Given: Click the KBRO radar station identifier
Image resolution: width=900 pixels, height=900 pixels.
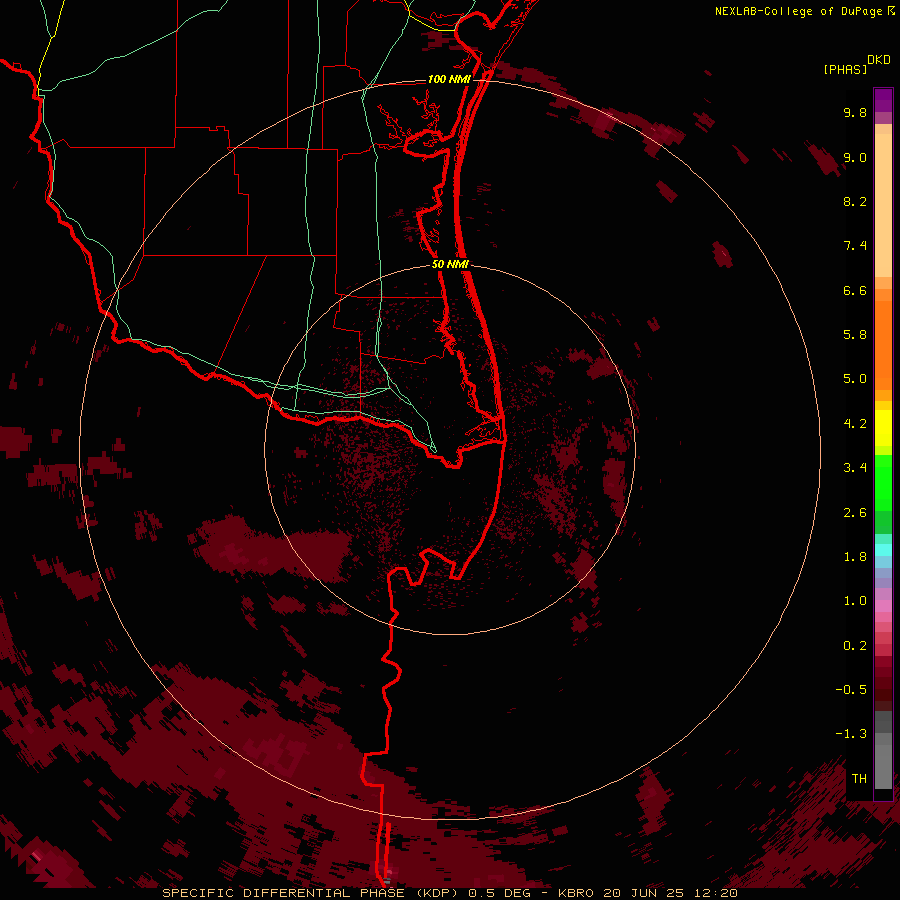Looking at the screenshot, I should [576, 893].
